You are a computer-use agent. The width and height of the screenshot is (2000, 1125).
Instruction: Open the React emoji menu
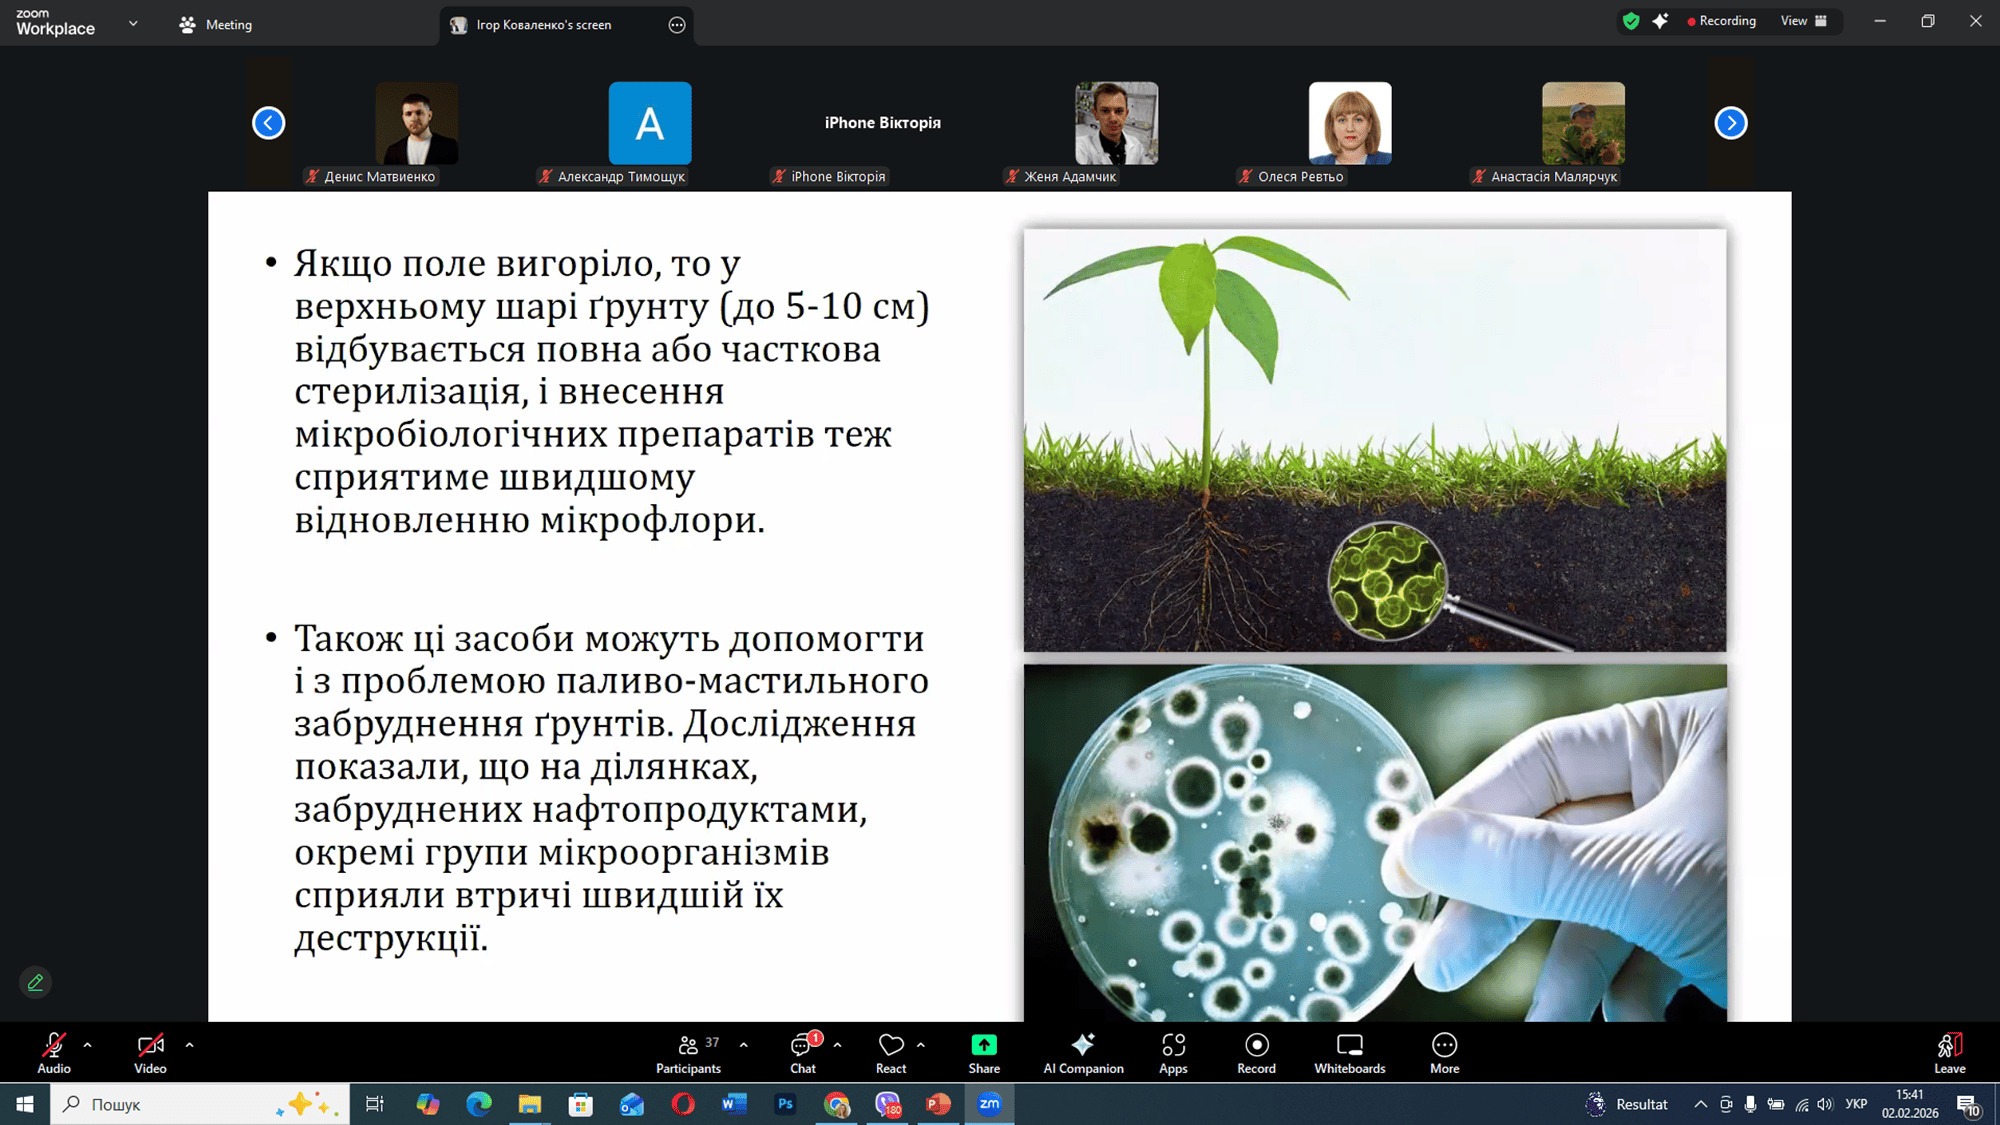(x=890, y=1053)
